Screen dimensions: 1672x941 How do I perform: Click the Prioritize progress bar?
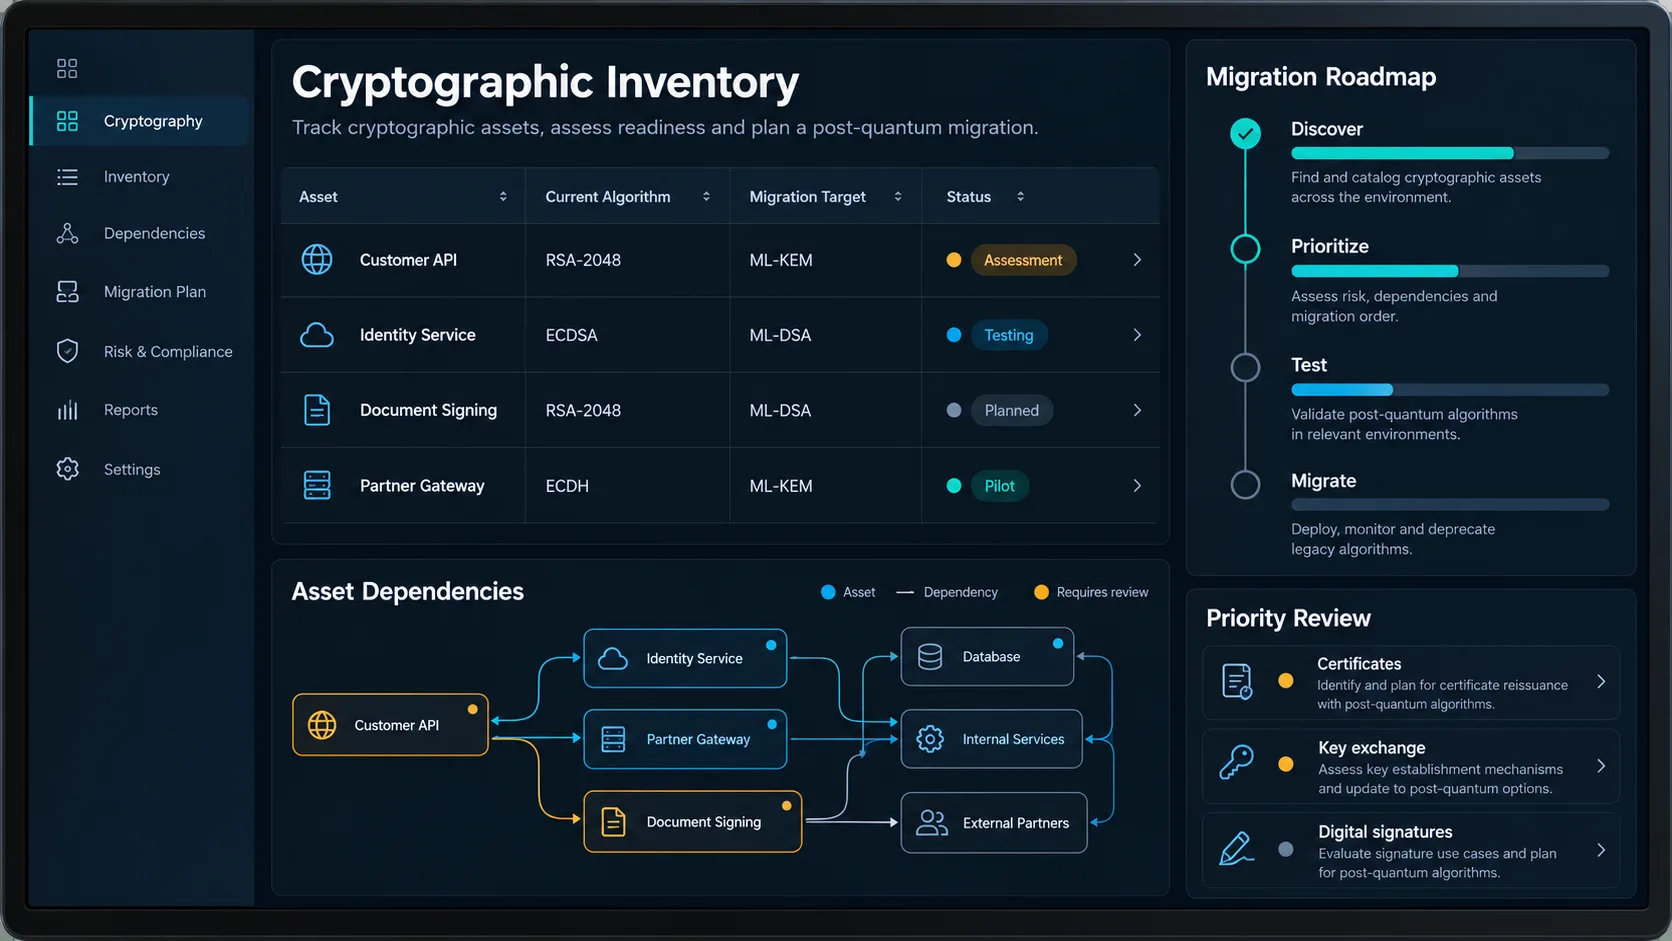click(1450, 271)
